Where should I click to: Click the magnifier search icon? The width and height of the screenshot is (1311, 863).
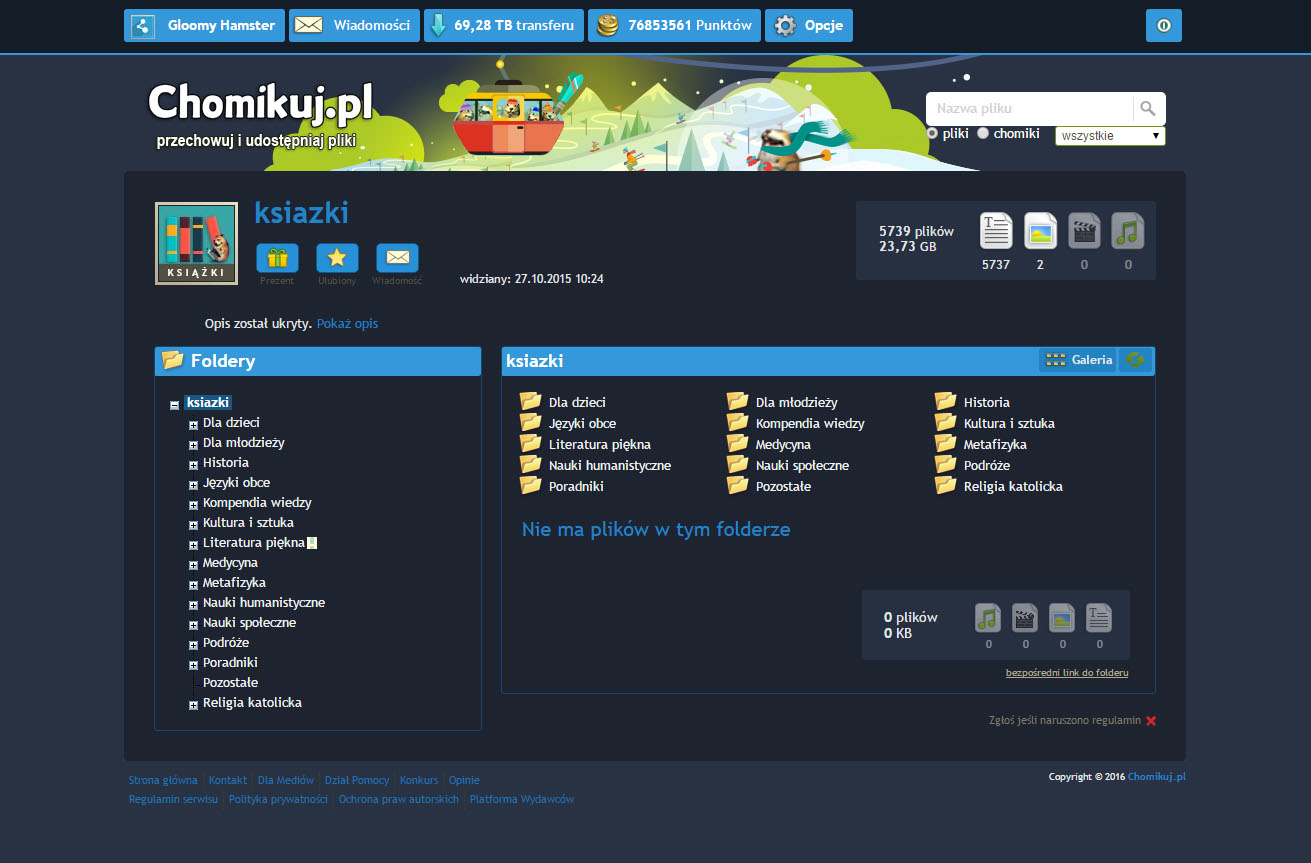[1148, 109]
